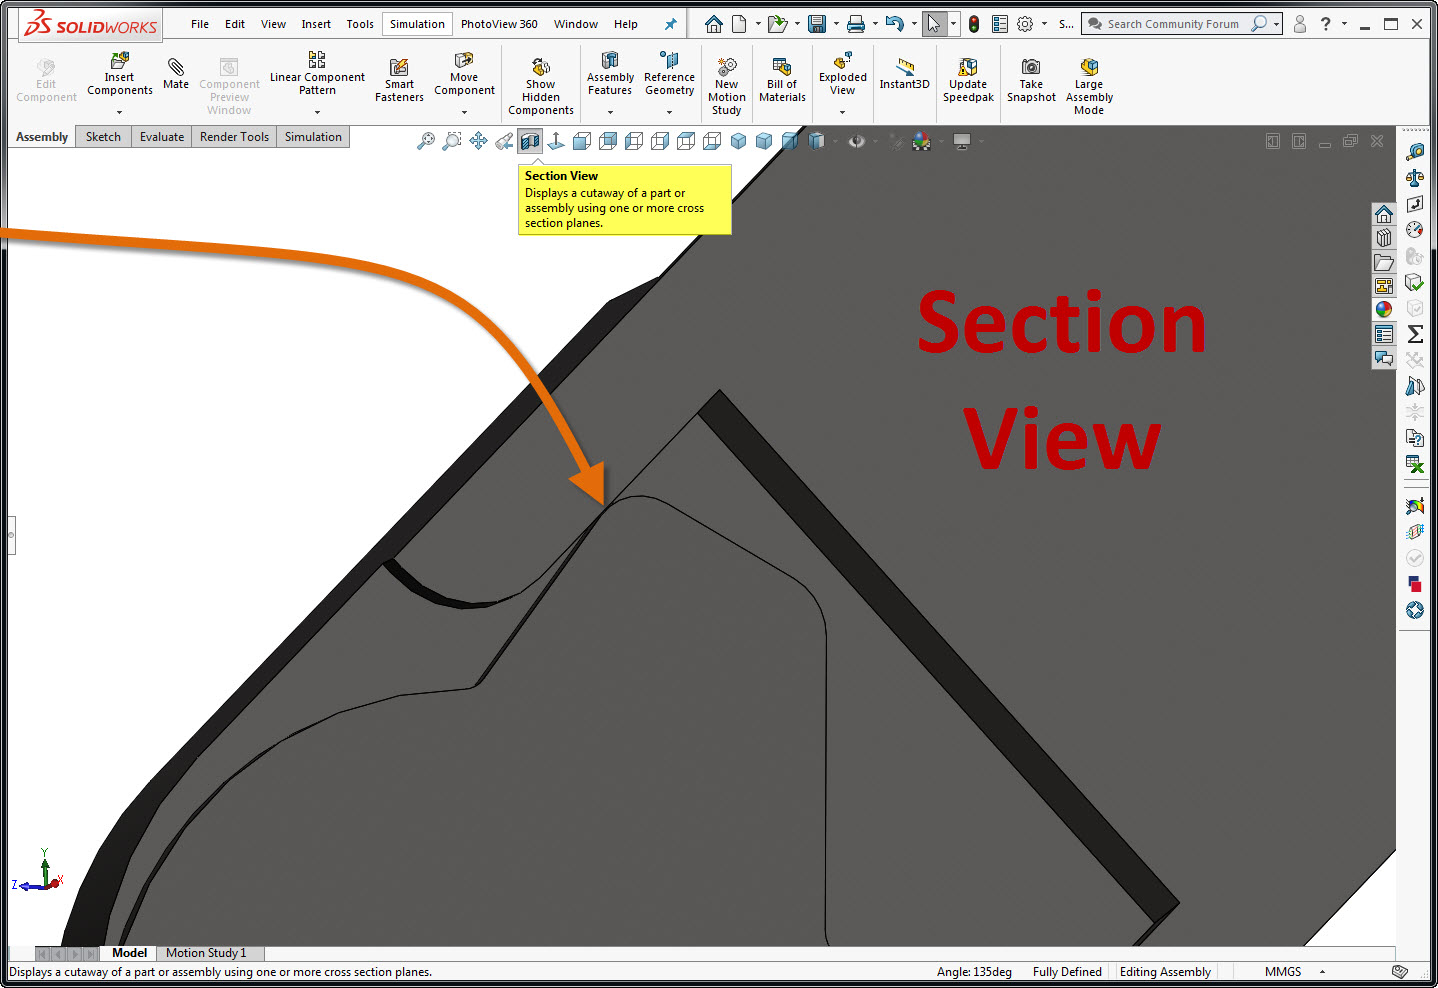Open SOLIDWORKS Forum task pane icon
The width and height of the screenshot is (1438, 988).
(1384, 358)
